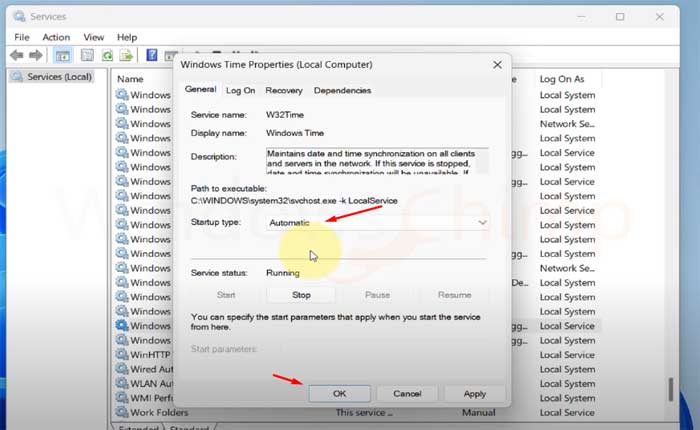Select the Work Folders service row
The width and height of the screenshot is (700, 430).
(355, 412)
